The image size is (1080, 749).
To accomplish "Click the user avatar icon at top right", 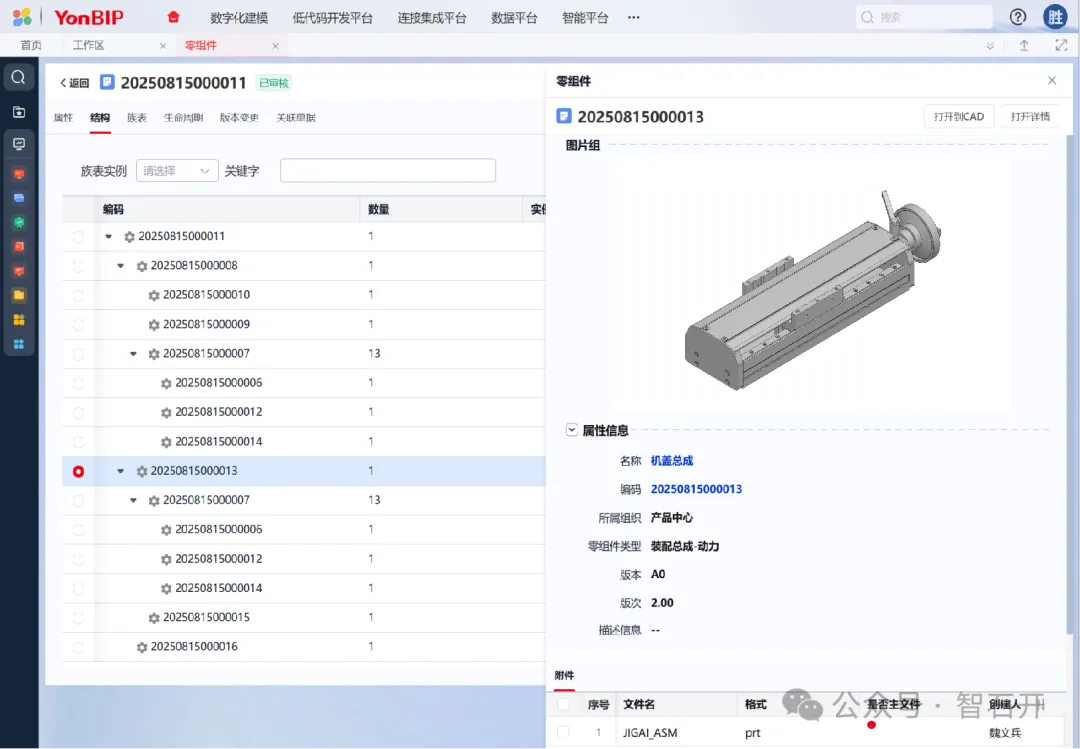I will (x=1055, y=17).
